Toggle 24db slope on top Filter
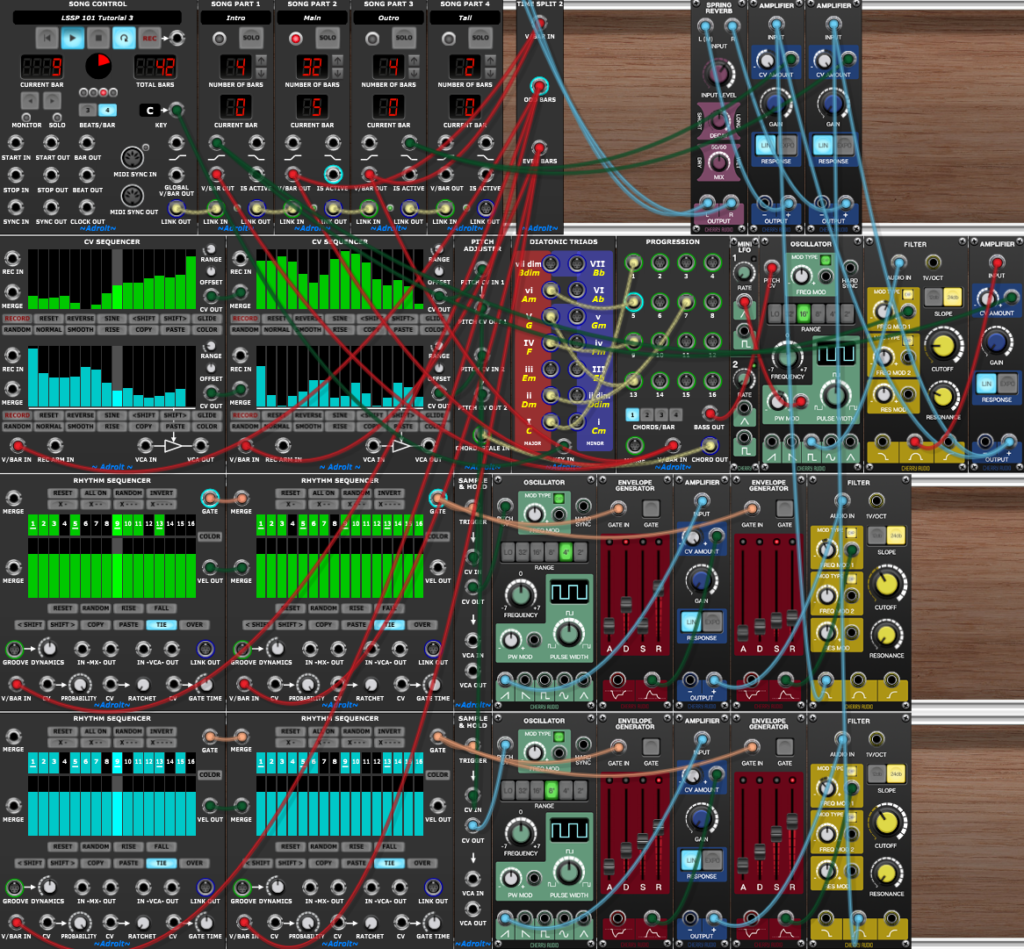This screenshot has height=949, width=1024. (x=953, y=298)
